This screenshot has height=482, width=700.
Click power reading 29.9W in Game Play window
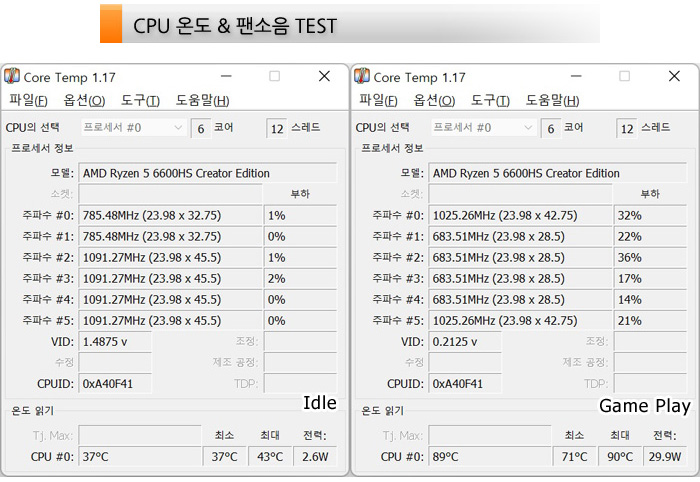pos(665,456)
